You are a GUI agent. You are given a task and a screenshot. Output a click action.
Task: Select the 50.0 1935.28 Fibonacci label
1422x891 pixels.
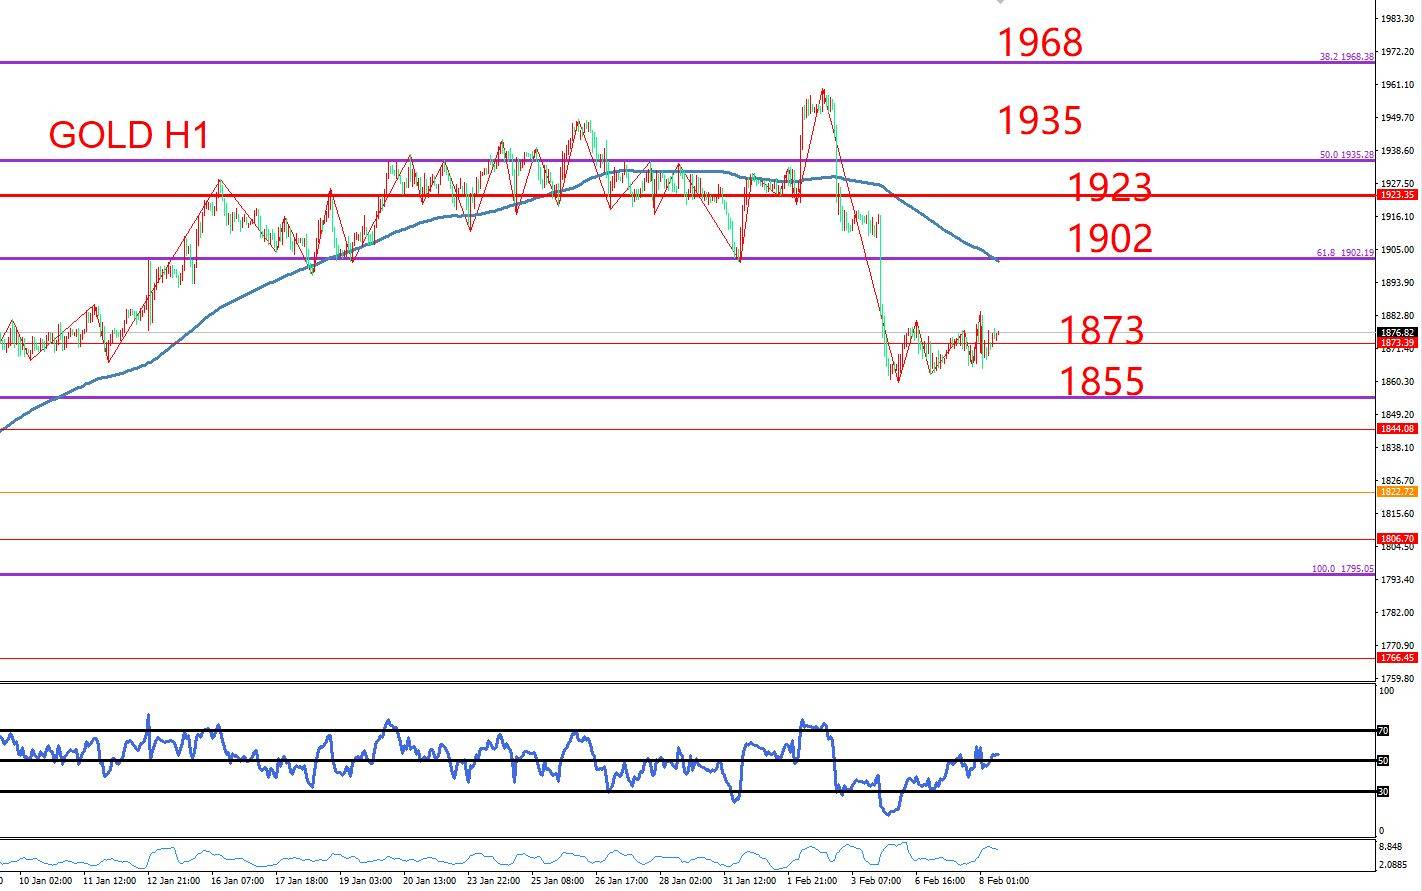(x=1346, y=155)
